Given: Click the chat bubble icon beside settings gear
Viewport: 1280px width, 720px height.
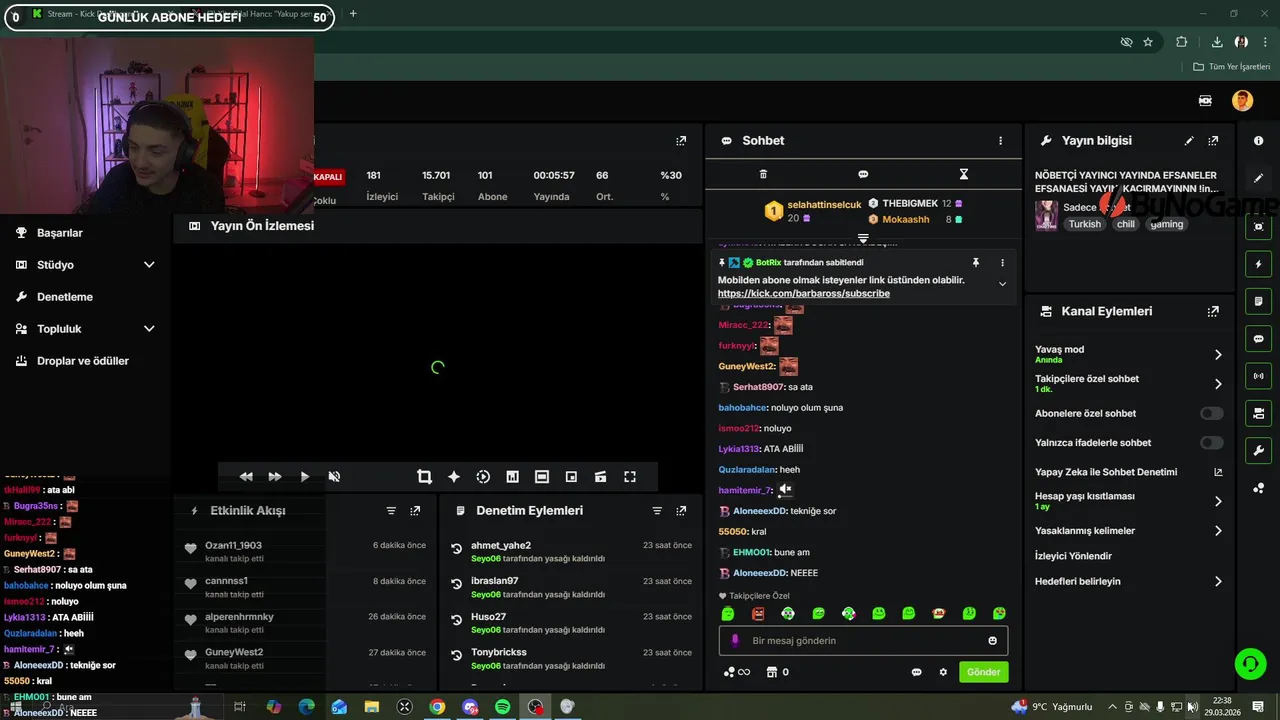Looking at the screenshot, I should (x=916, y=672).
